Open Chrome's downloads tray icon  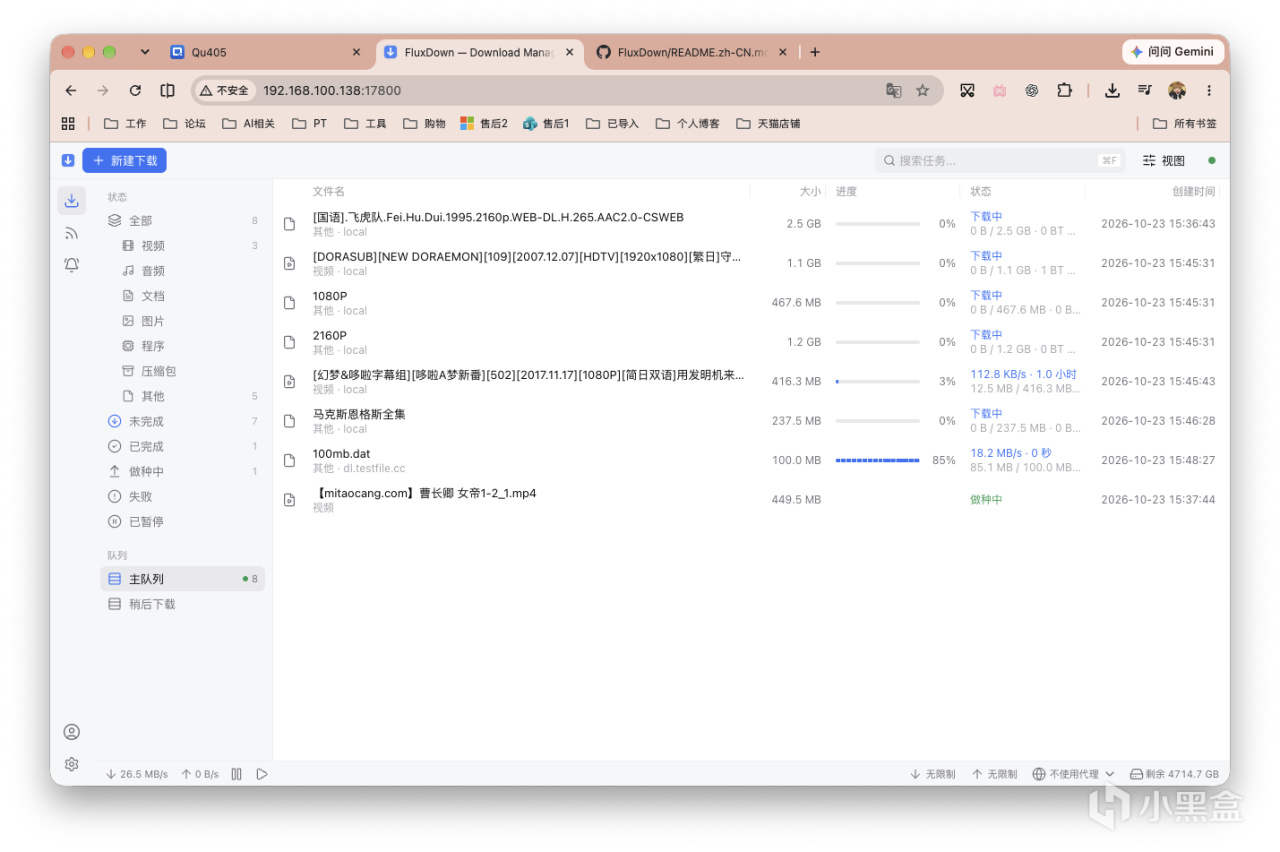pos(1112,90)
